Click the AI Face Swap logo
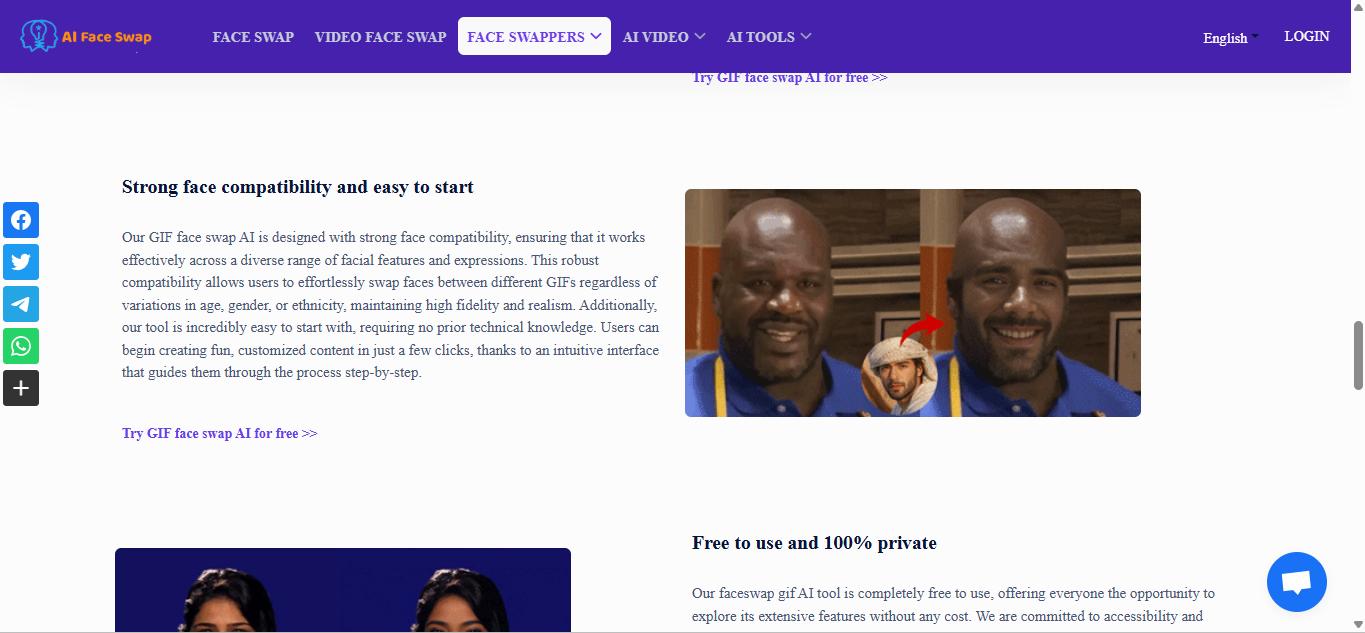This screenshot has width=1365, height=633. (x=86, y=37)
